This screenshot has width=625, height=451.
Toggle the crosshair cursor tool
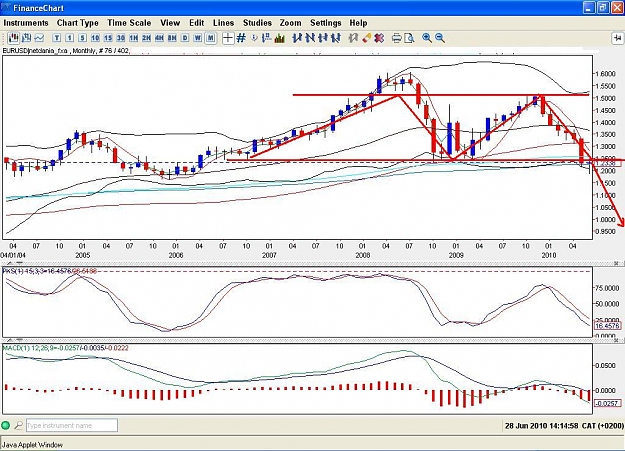pos(228,38)
